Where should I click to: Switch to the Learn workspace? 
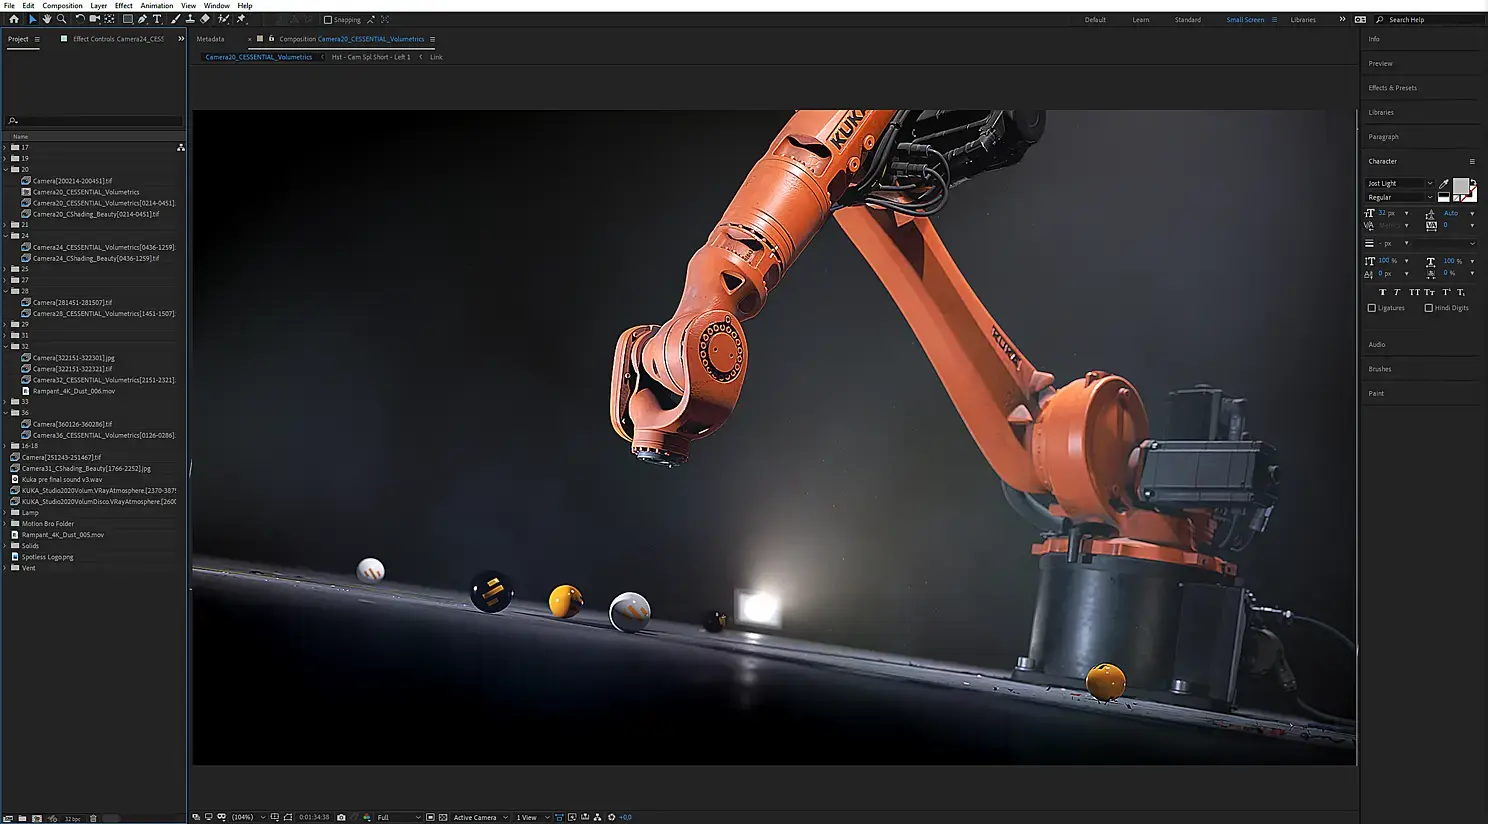point(1140,20)
